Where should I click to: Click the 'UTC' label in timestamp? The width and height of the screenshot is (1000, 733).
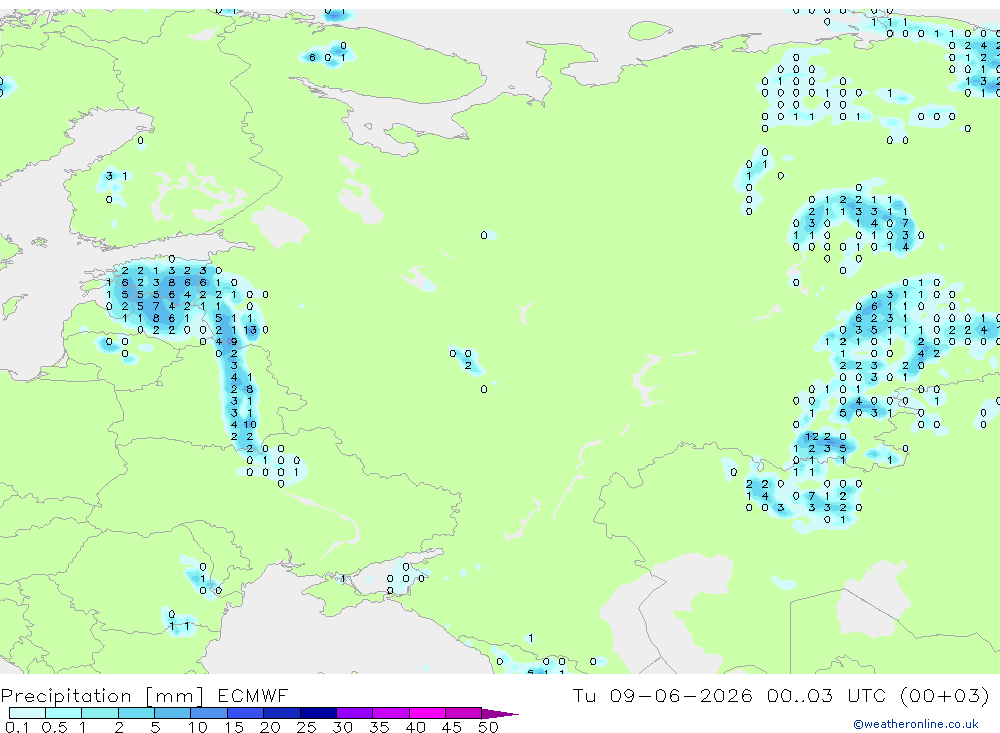[x=868, y=695]
